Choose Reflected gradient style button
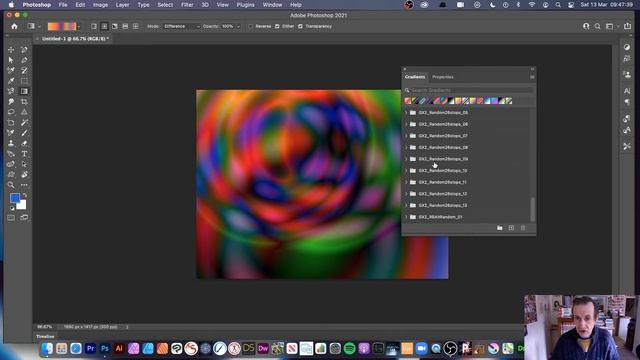Image resolution: width=640 pixels, height=360 pixels. point(125,26)
